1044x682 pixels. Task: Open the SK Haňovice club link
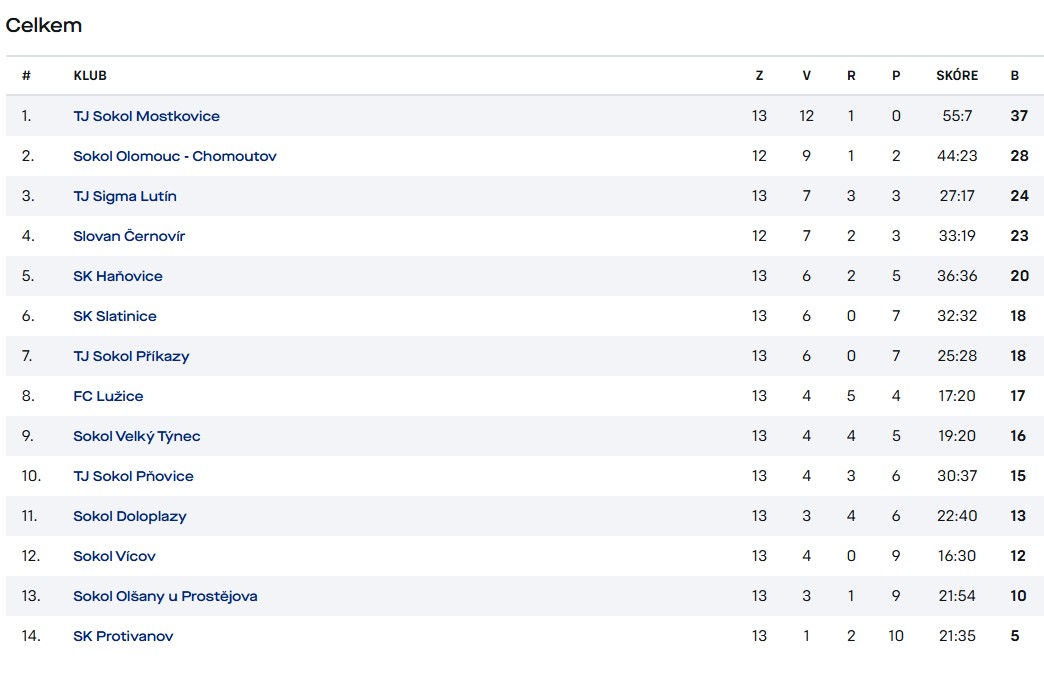(x=117, y=276)
